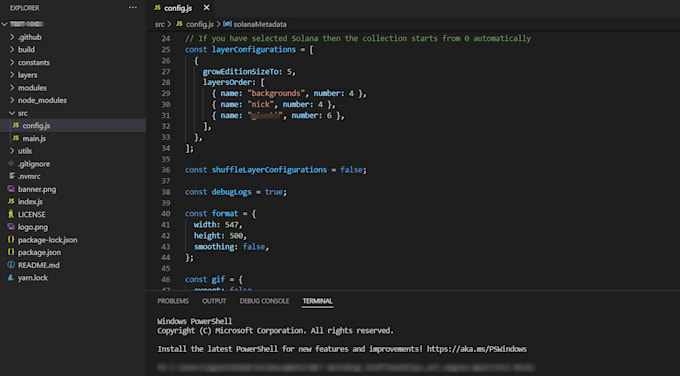680x376 pixels.
Task: Open the aka.ms/PSWindows link in terminal
Action: point(477,349)
